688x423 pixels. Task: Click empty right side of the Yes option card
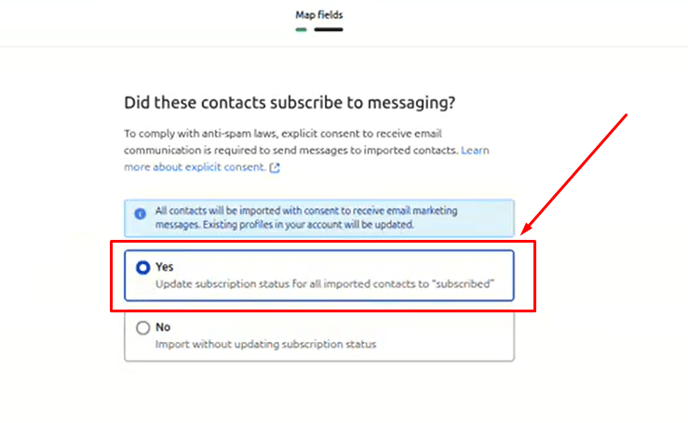pos(450,268)
